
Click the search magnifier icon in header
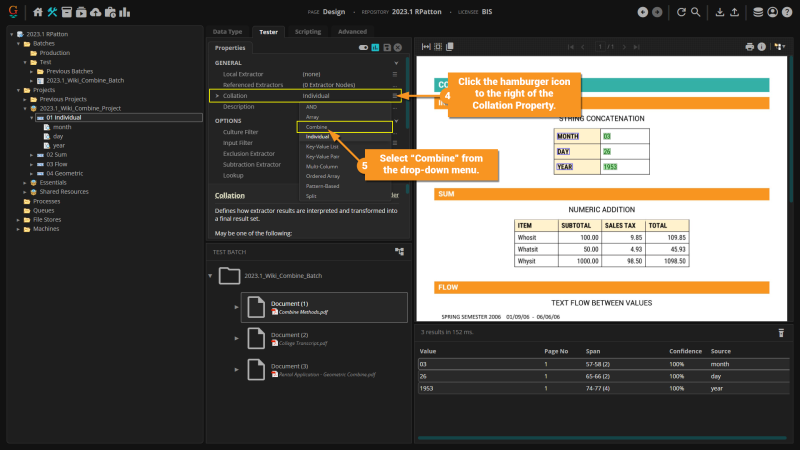[695, 12]
